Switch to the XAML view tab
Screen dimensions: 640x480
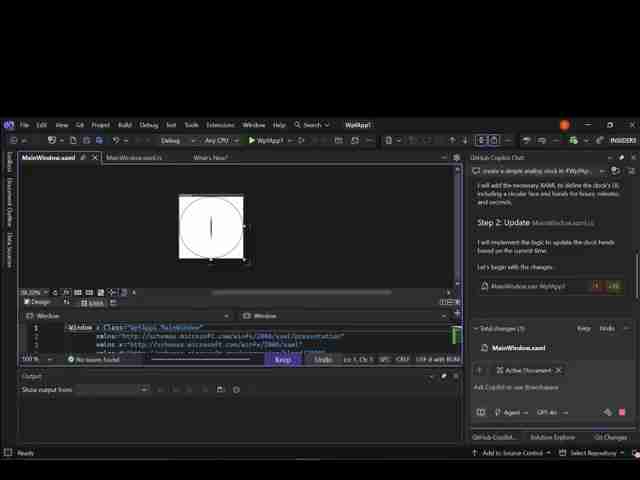pos(92,303)
